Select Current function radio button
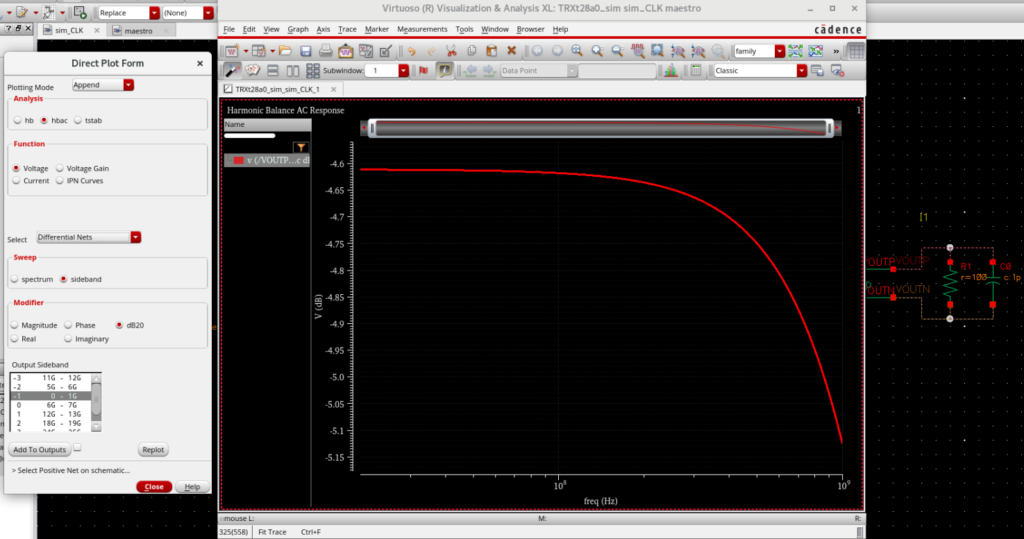The image size is (1024, 539). coord(16,181)
